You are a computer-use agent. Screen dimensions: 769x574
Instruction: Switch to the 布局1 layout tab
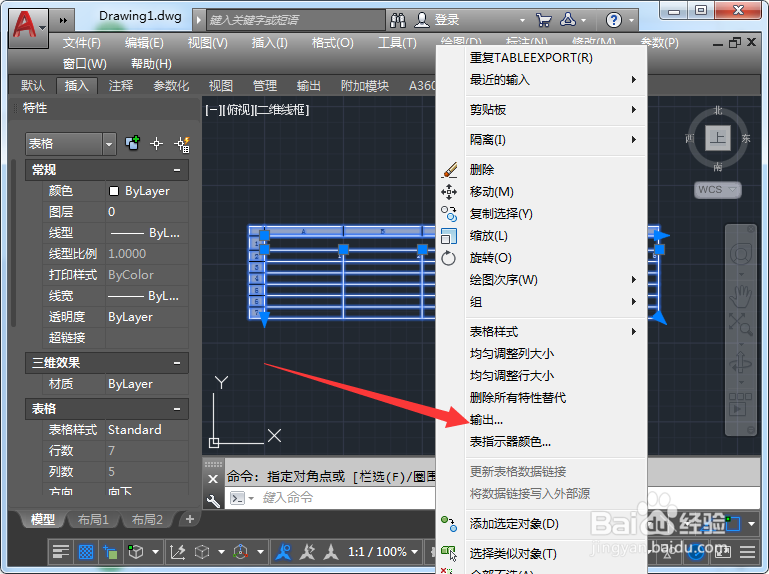pyautogui.click(x=93, y=519)
